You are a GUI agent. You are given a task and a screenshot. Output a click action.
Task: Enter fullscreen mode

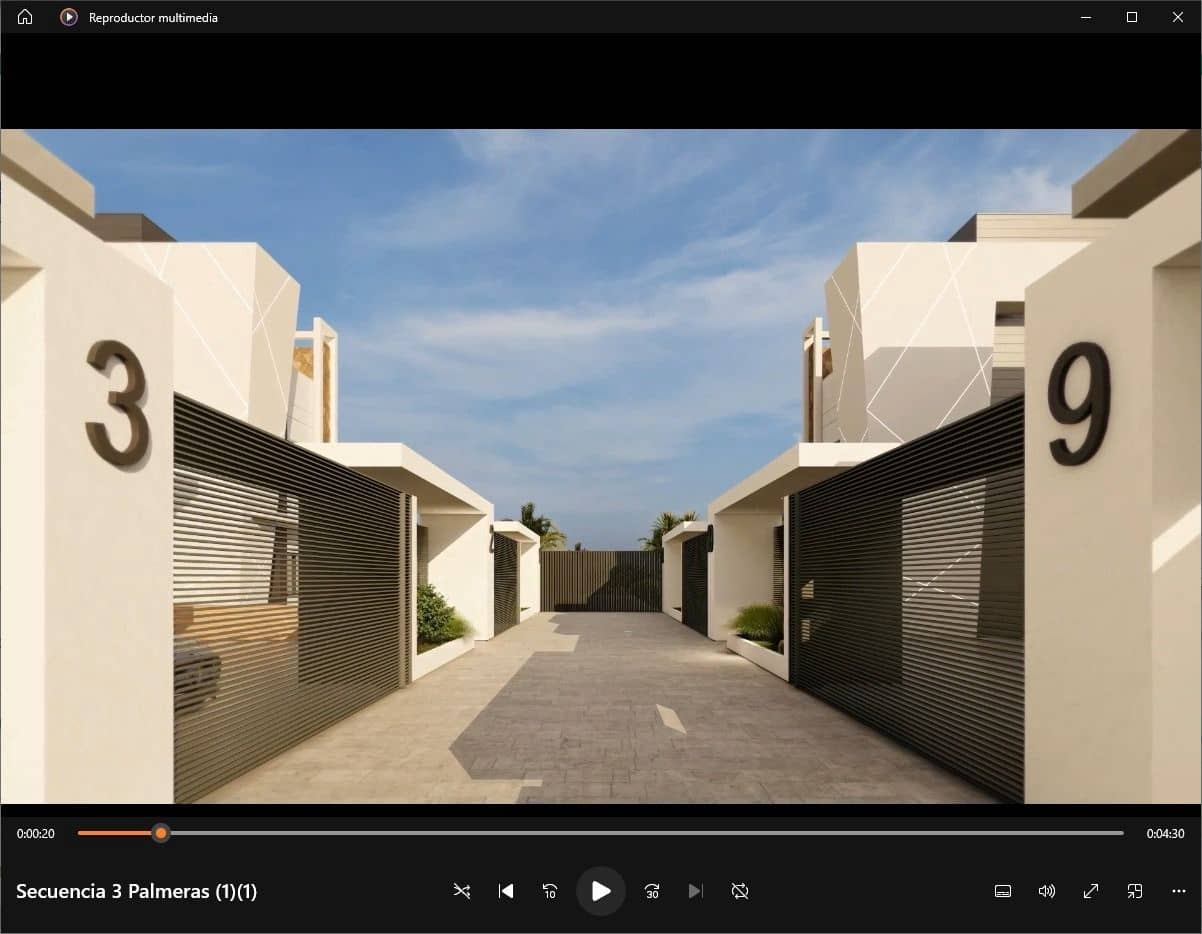[1091, 891]
